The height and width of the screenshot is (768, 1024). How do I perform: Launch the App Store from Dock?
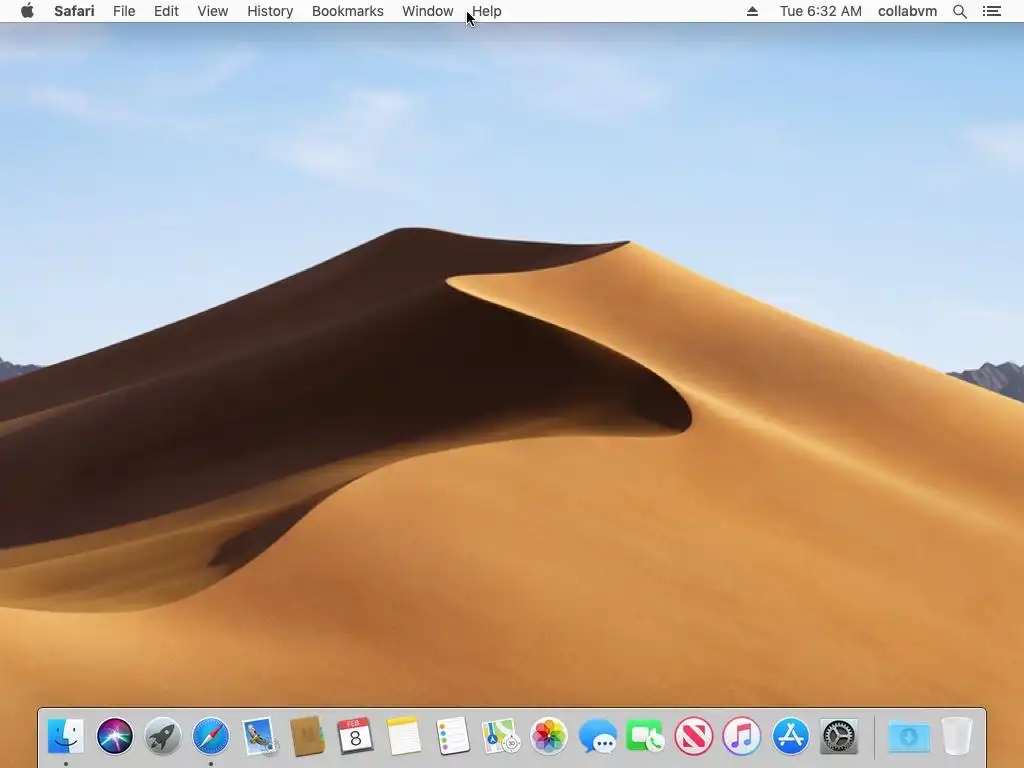[x=790, y=736]
